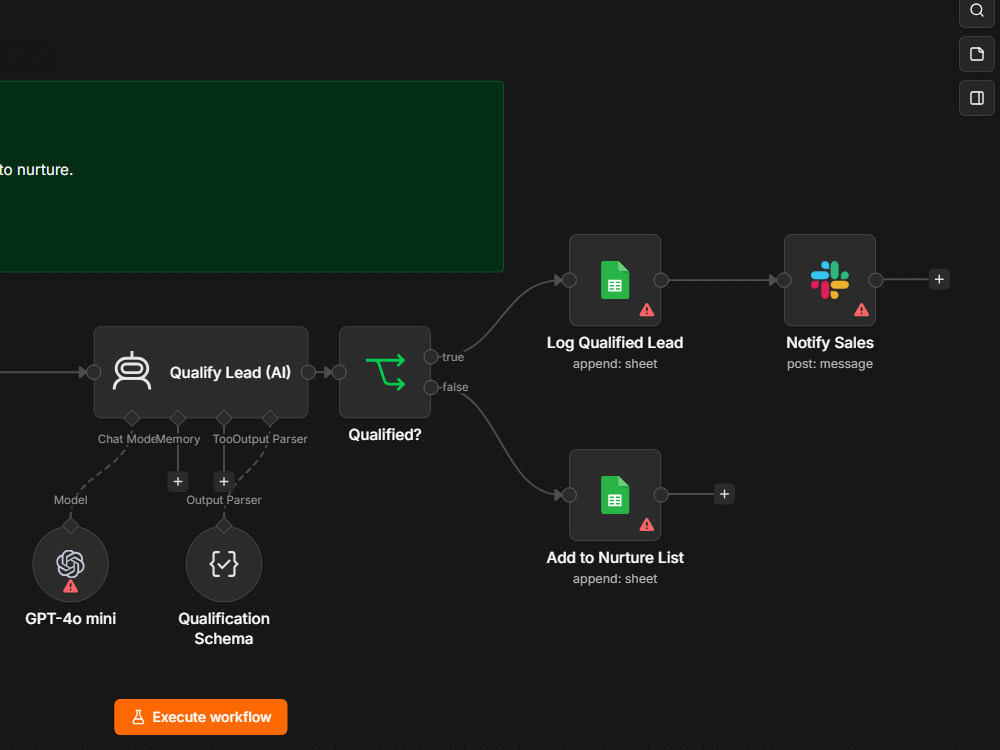
Task: Add a node after Add to Nurture List
Action: pos(724,494)
